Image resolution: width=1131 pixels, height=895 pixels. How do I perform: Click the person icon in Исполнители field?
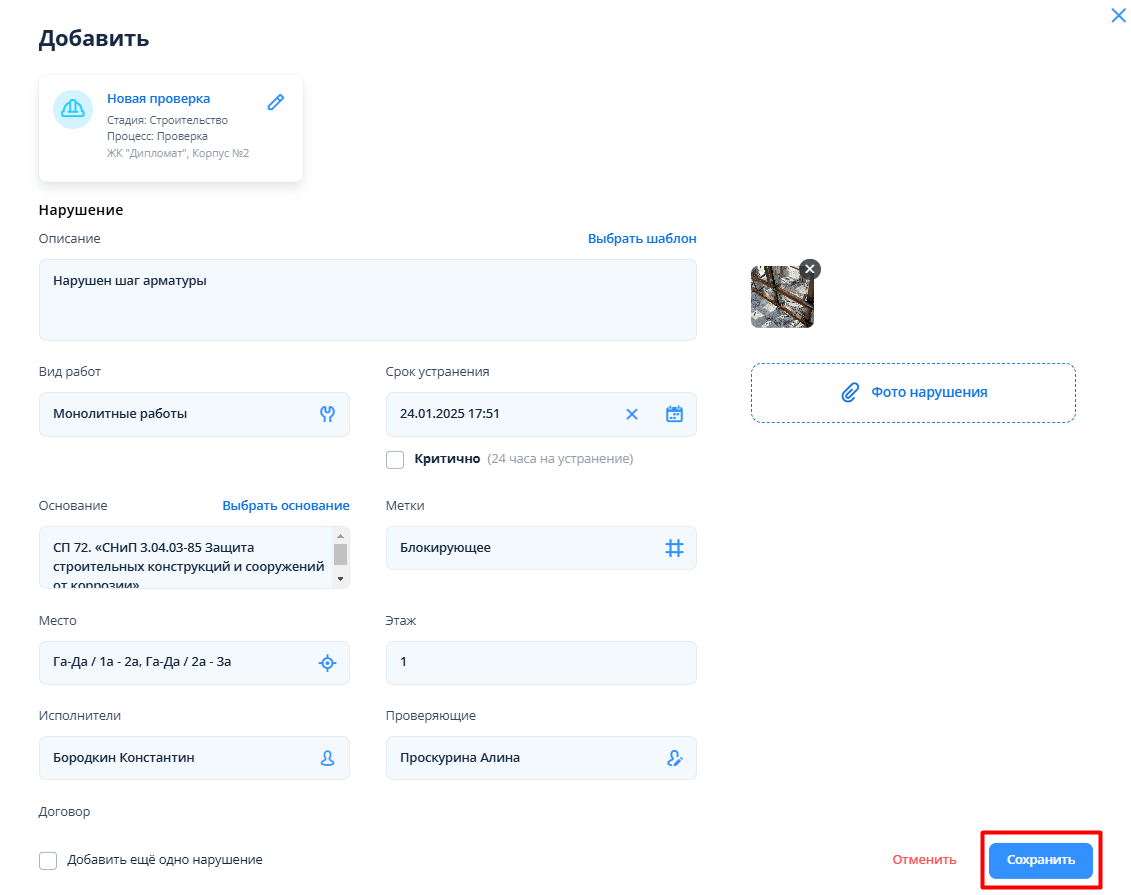click(327, 758)
